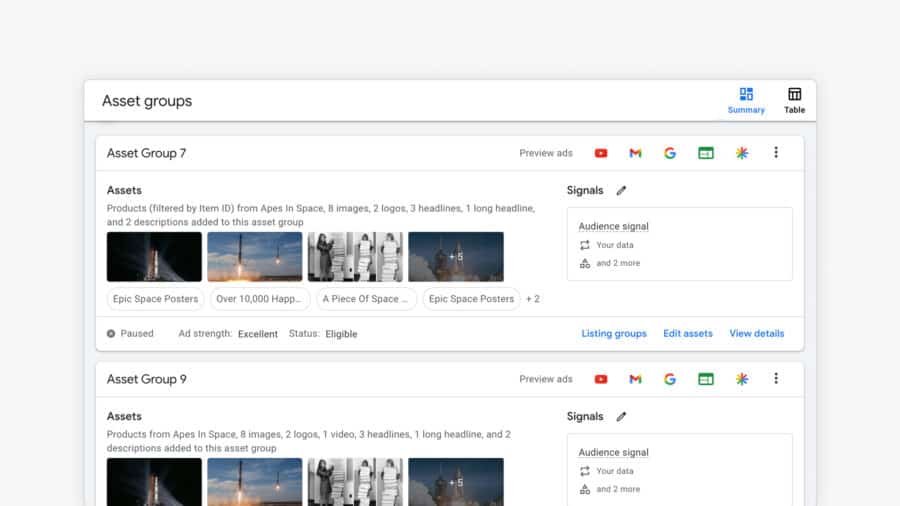Viewport: 900px width, 506px height.
Task: Preview Discover ad for Asset Group 7
Action: [x=741, y=153]
